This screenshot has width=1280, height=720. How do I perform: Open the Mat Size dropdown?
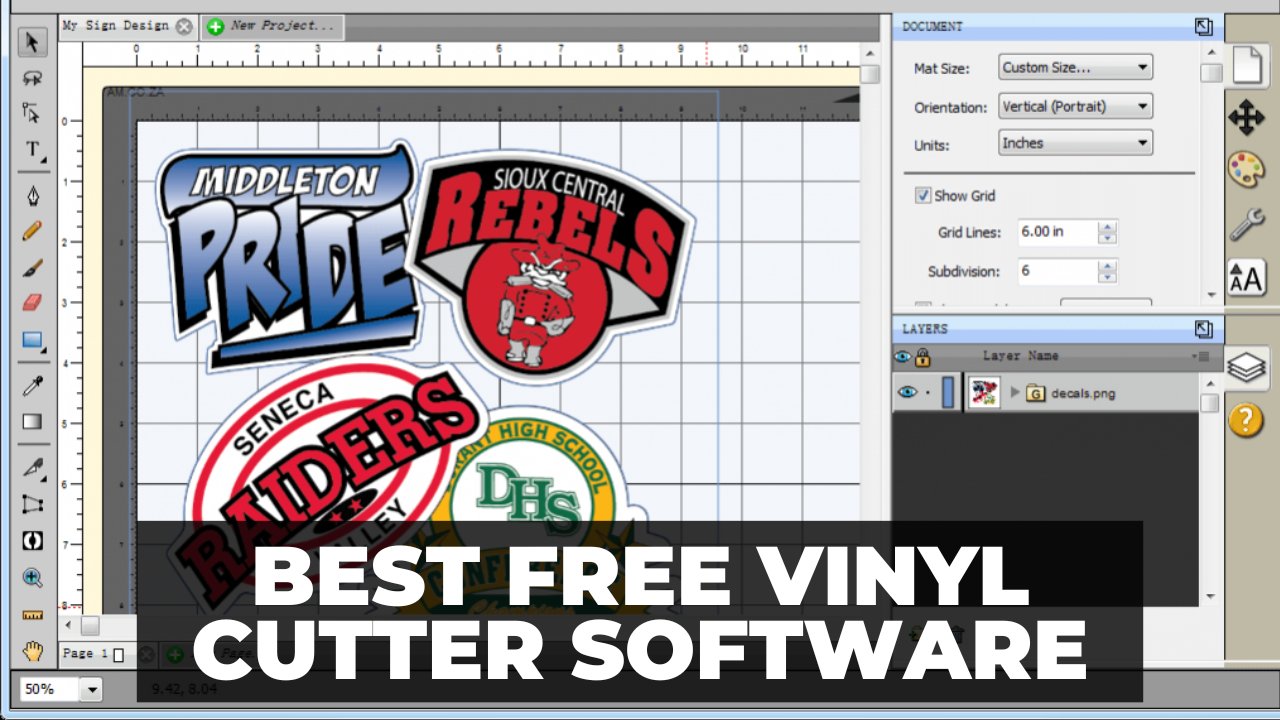1075,67
